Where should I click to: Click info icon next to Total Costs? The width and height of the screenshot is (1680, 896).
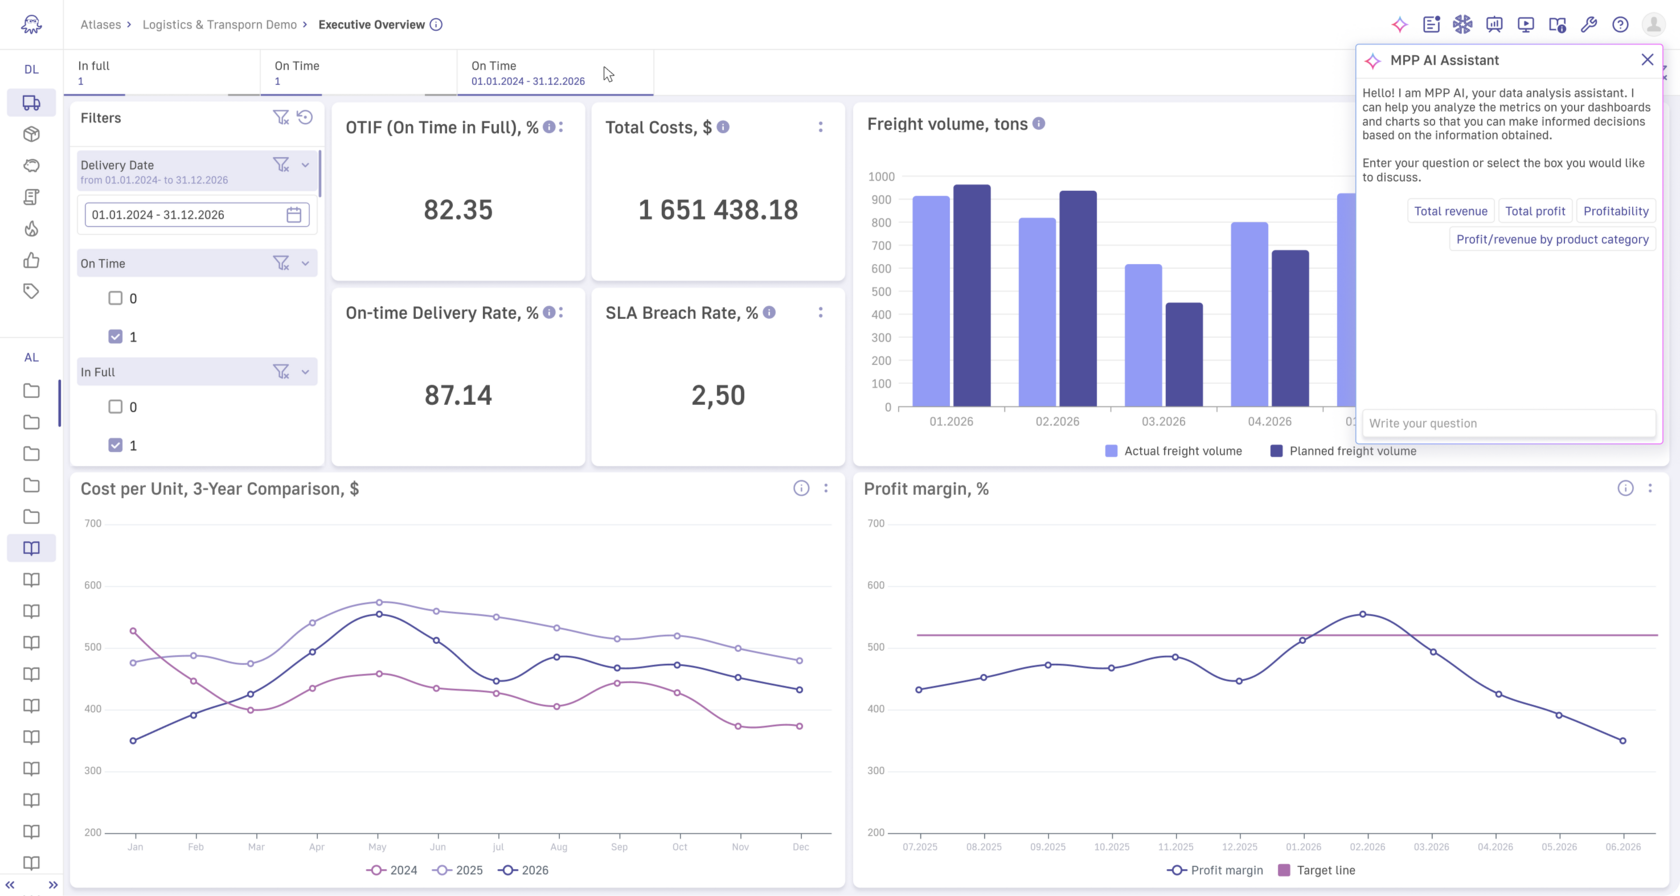tap(723, 127)
